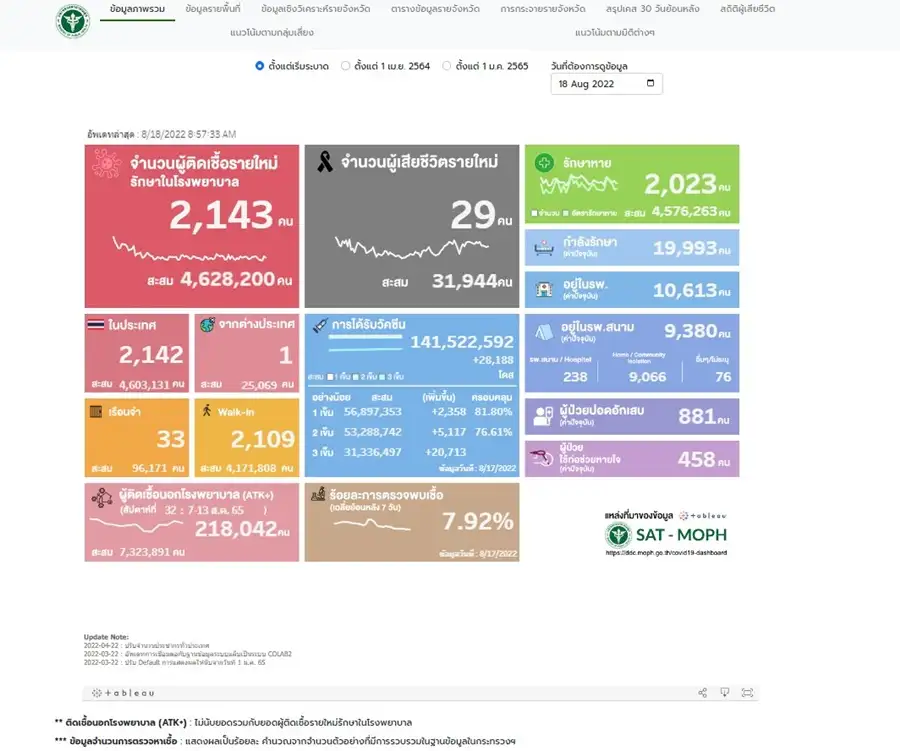Select the 'ตั้งแต่ 1 เม.ย. 2564' radio option
Viewport: 900px width, 751px height.
point(345,66)
